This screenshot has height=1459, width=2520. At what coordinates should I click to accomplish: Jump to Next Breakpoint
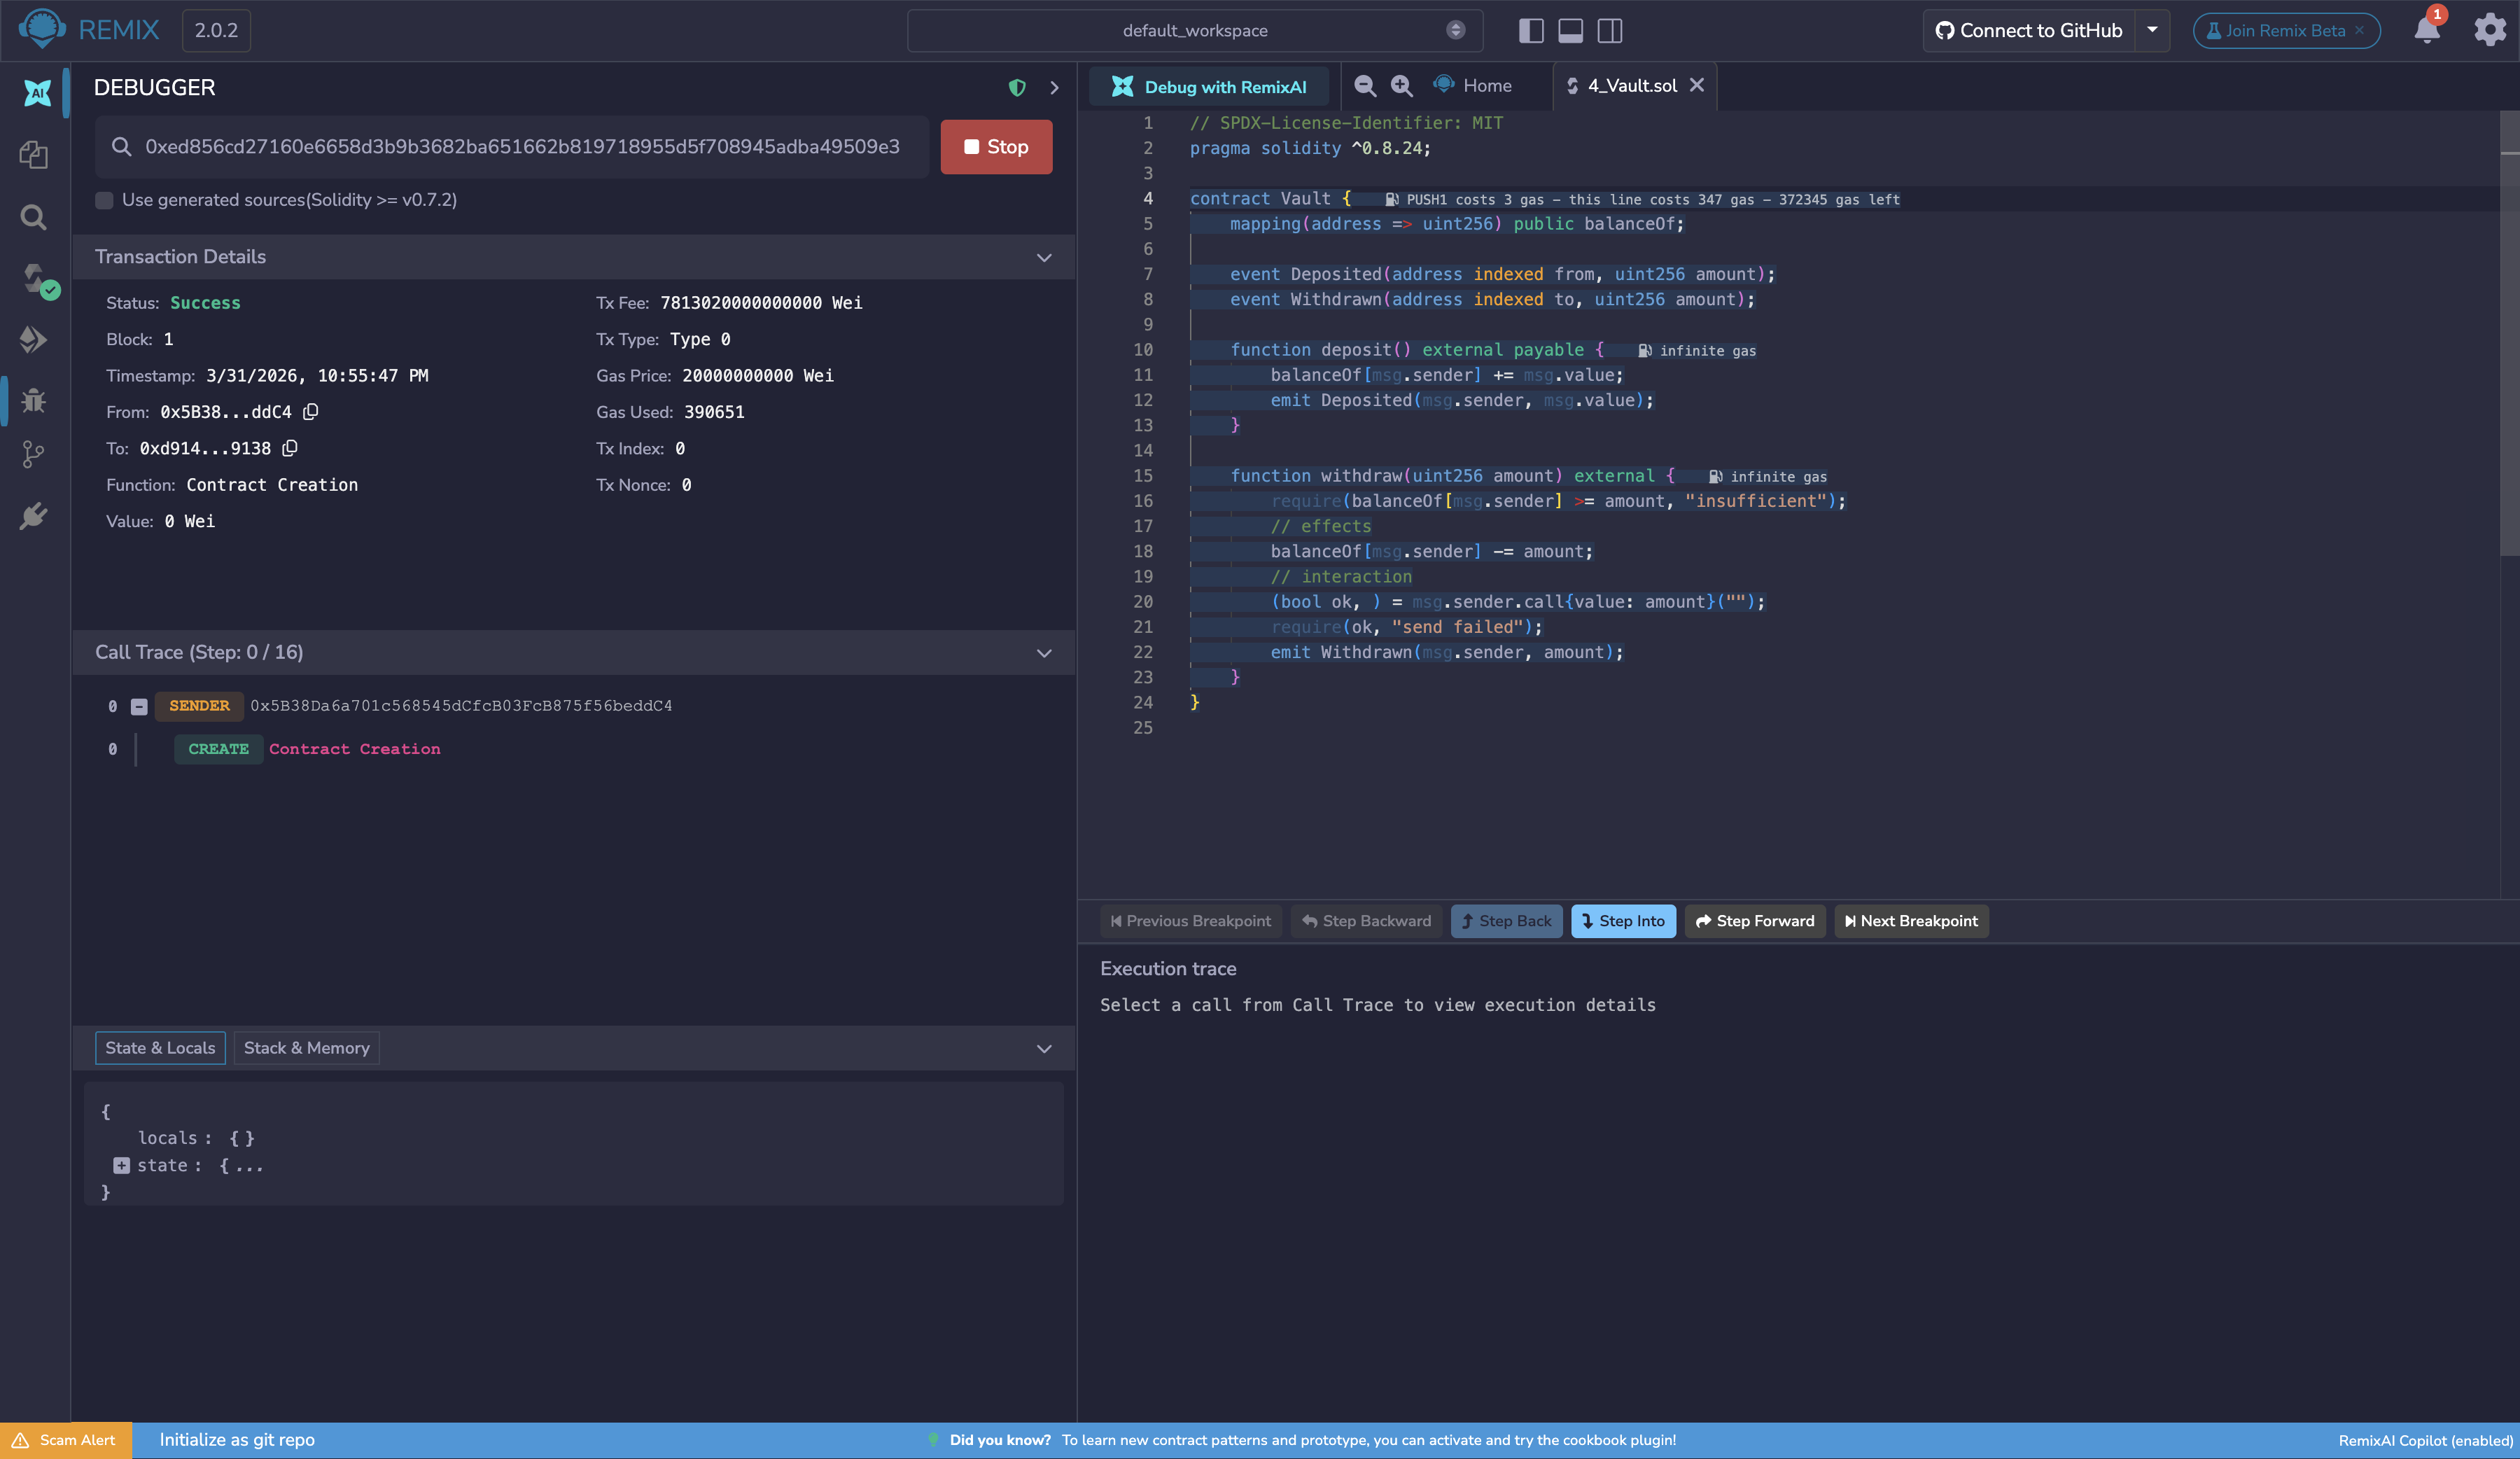1911,921
